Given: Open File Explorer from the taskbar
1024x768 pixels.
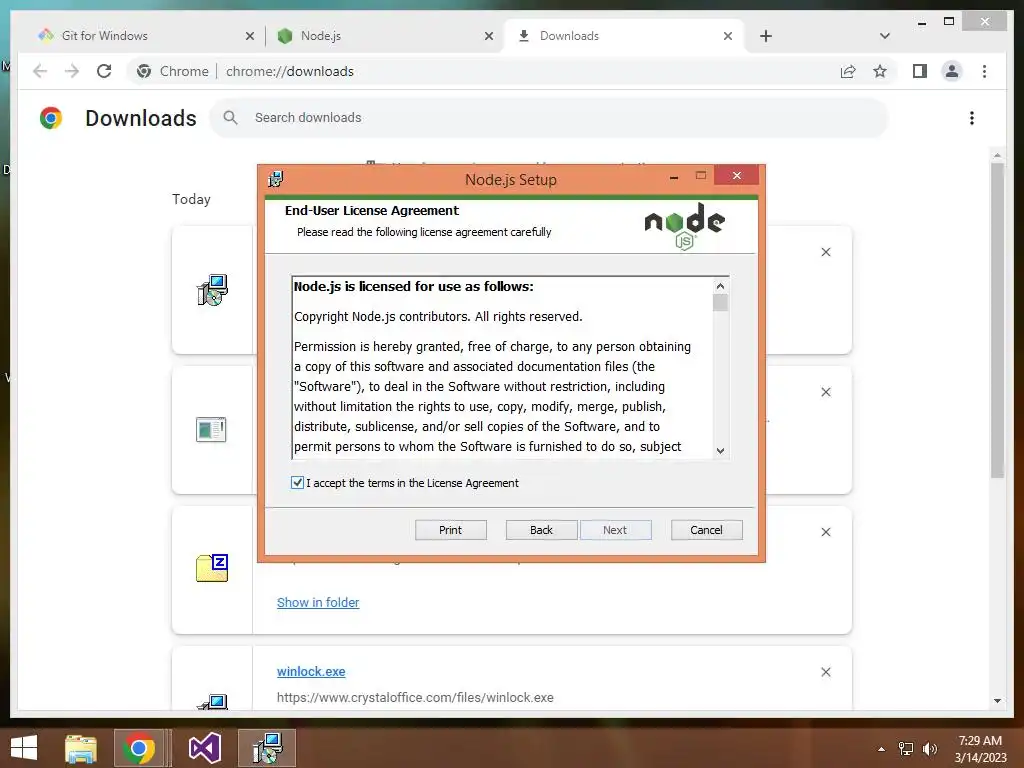Looking at the screenshot, I should 81,748.
